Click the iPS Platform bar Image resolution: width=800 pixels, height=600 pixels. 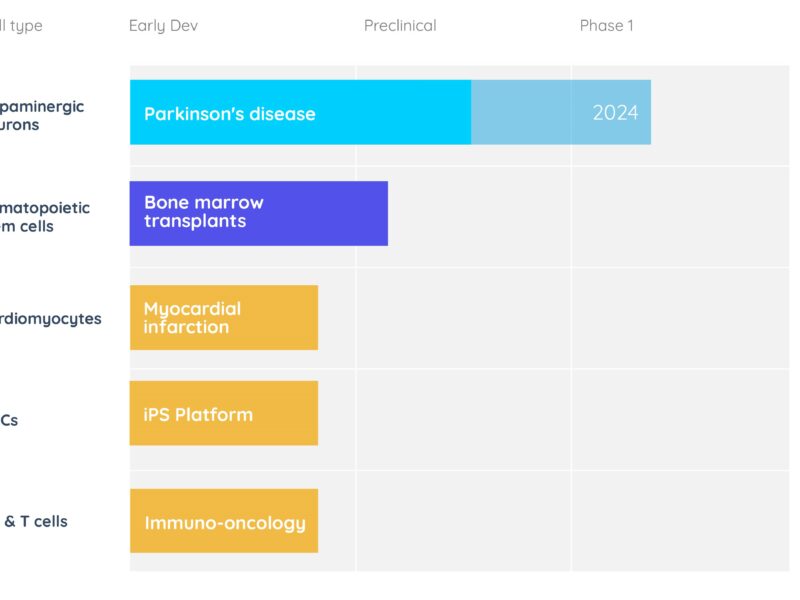tap(224, 413)
